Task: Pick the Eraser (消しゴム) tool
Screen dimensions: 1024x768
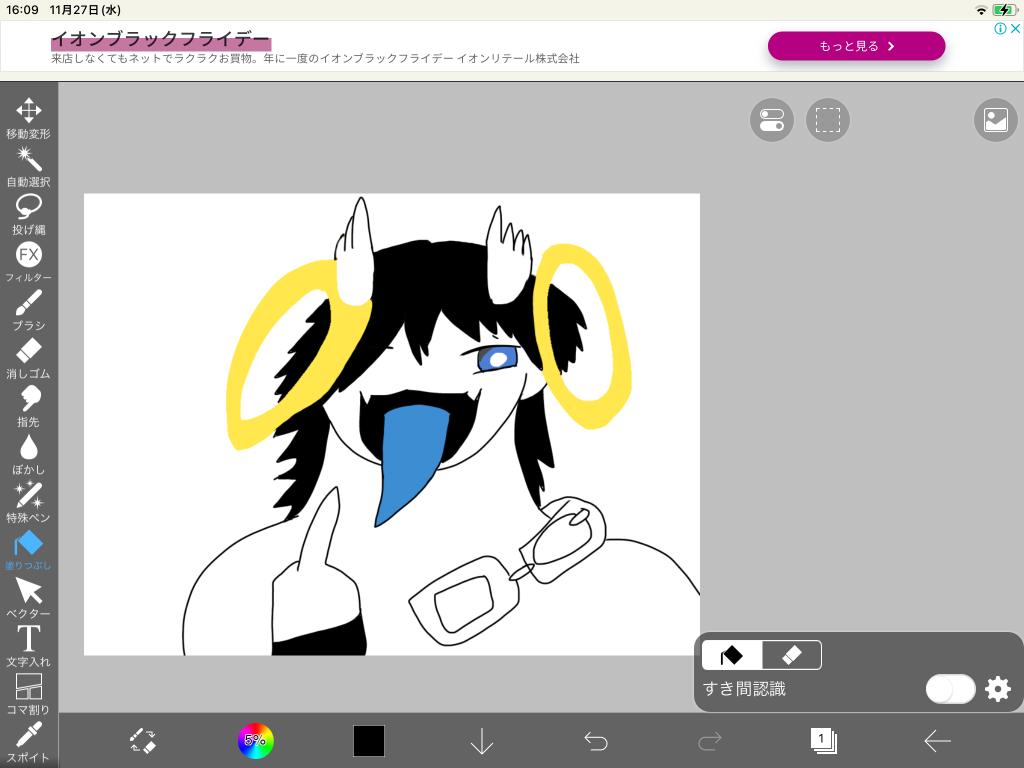Action: [28, 356]
